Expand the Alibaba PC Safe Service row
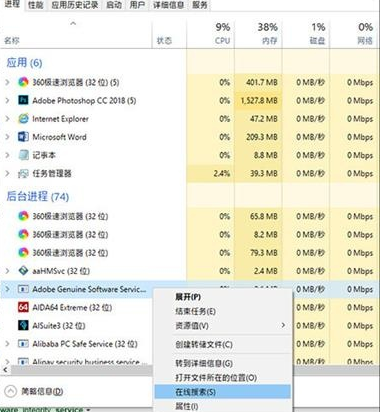The height and width of the screenshot is (412, 382). pos(7,343)
